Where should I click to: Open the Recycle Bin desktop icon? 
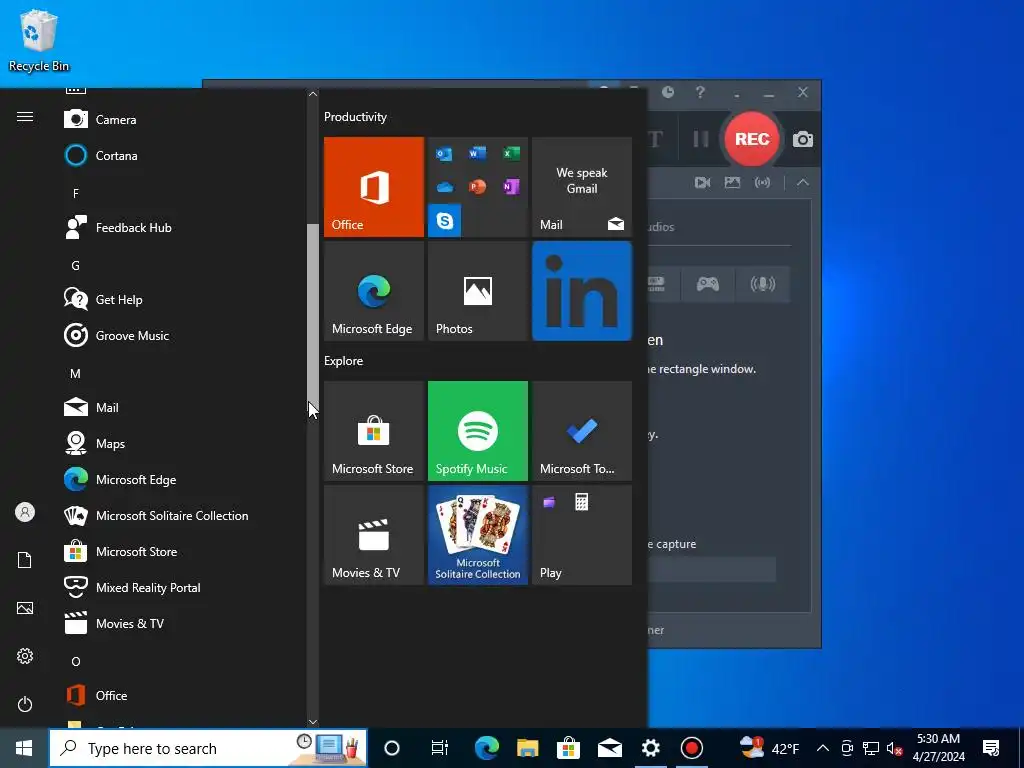point(39,41)
